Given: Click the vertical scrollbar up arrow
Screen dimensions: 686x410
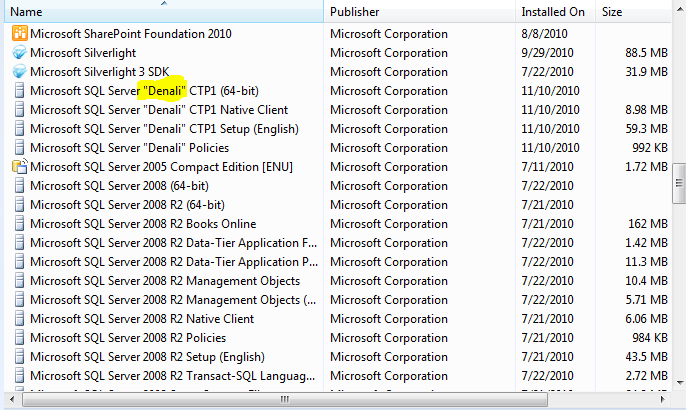Looking at the screenshot, I should pyautogui.click(x=679, y=9).
